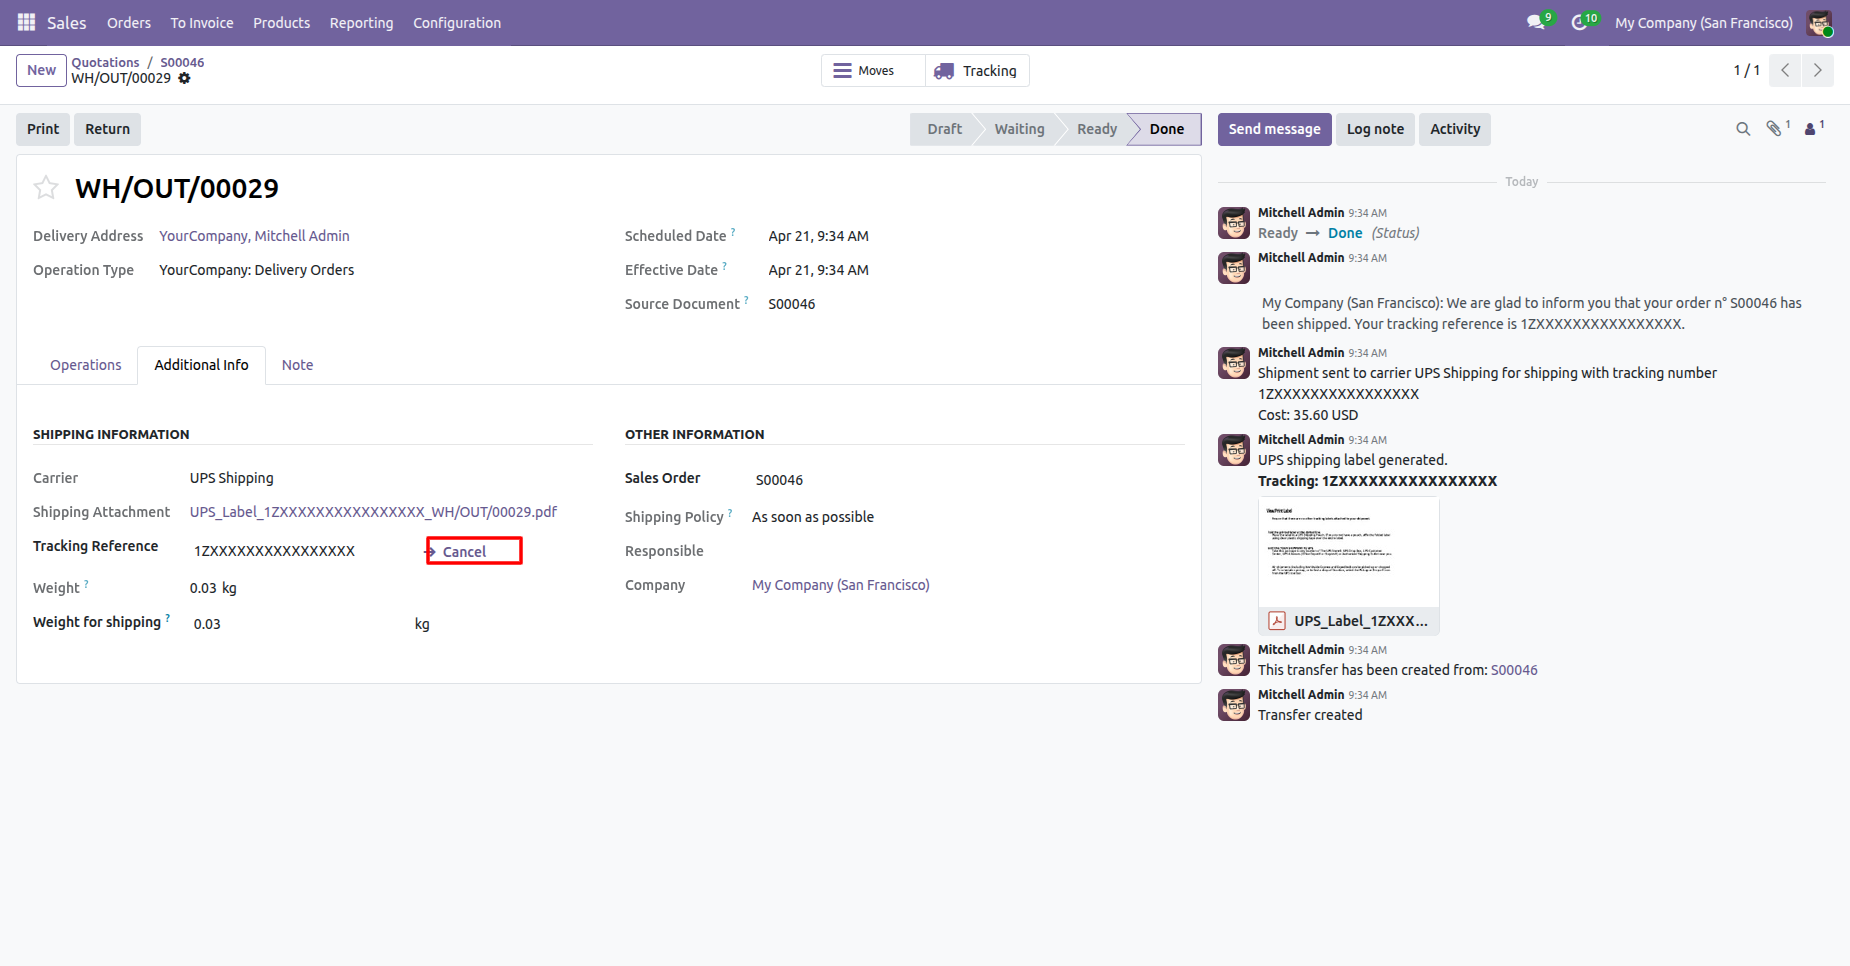Click the Weight for shipping input field
1850x966 pixels.
[x=298, y=624]
